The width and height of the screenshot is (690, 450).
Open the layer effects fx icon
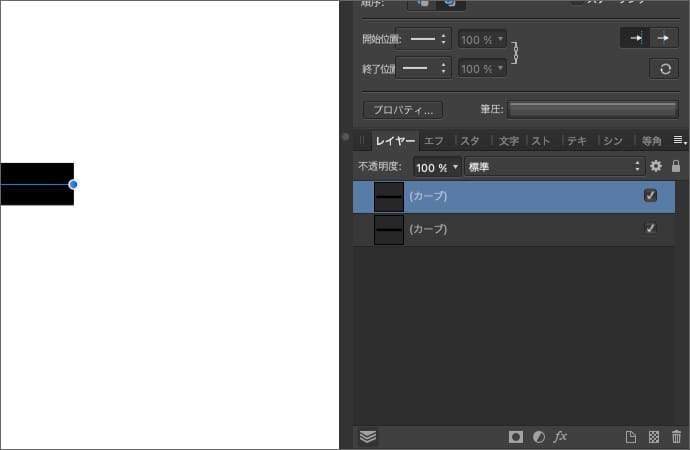point(560,437)
